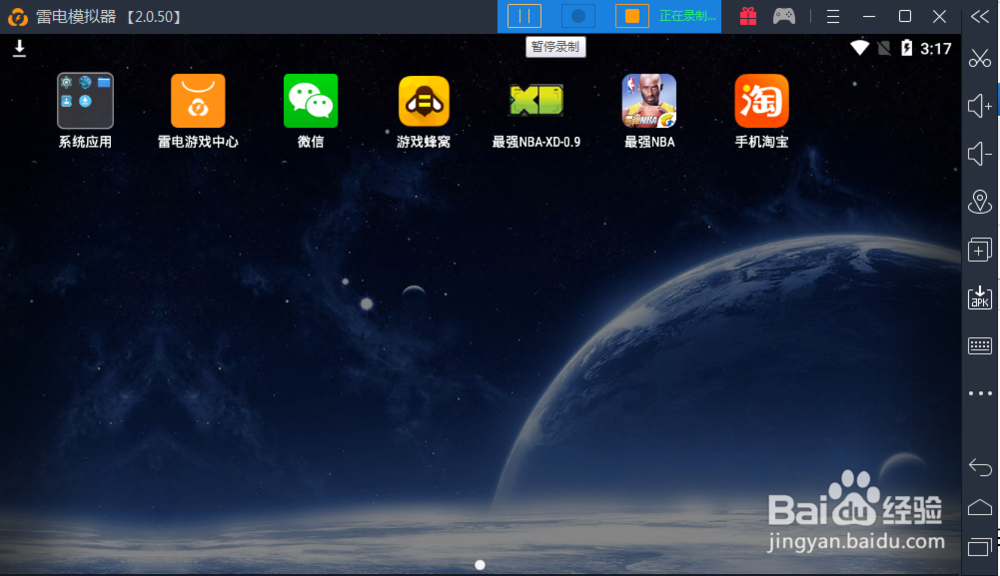Screen dimensions: 1000x576
Task: Launch the 最强NBA game
Action: pyautogui.click(x=649, y=101)
